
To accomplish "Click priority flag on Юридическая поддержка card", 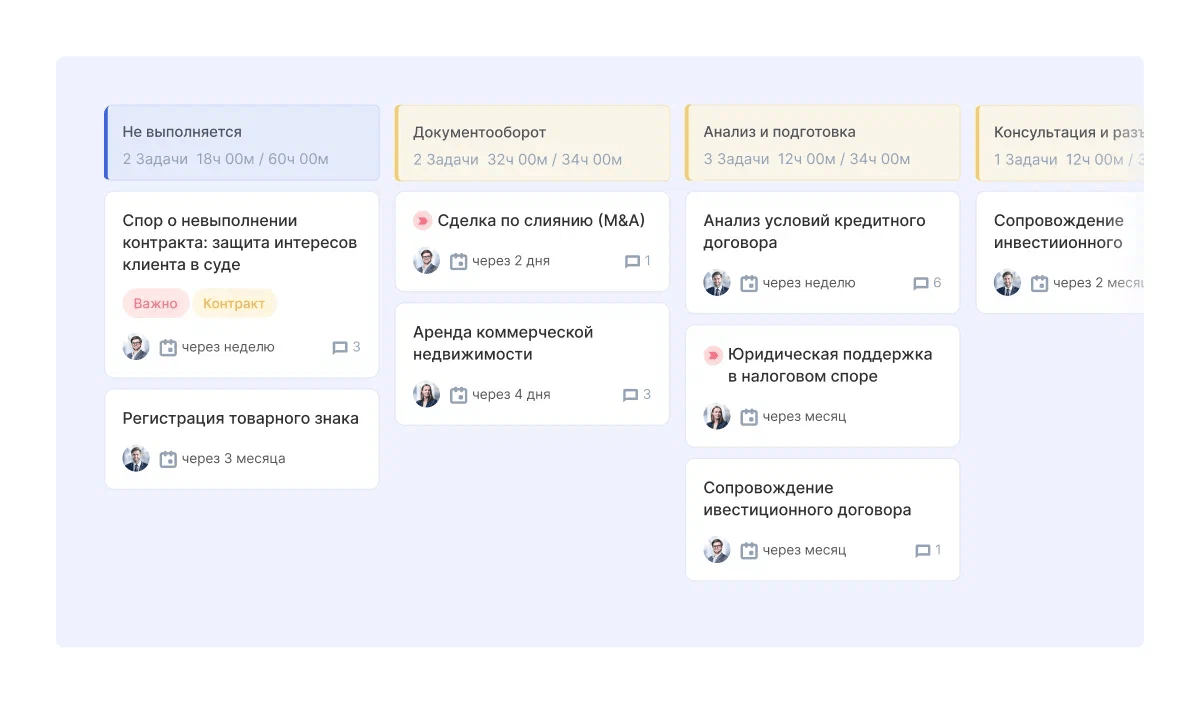I will 713,355.
